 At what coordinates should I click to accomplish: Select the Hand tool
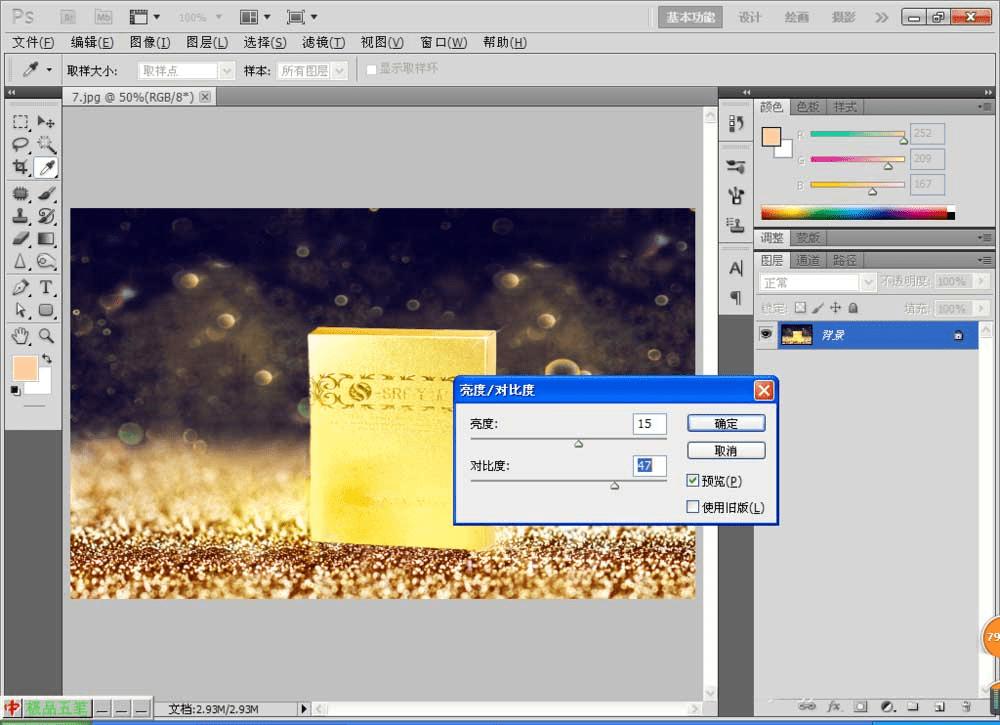20,335
